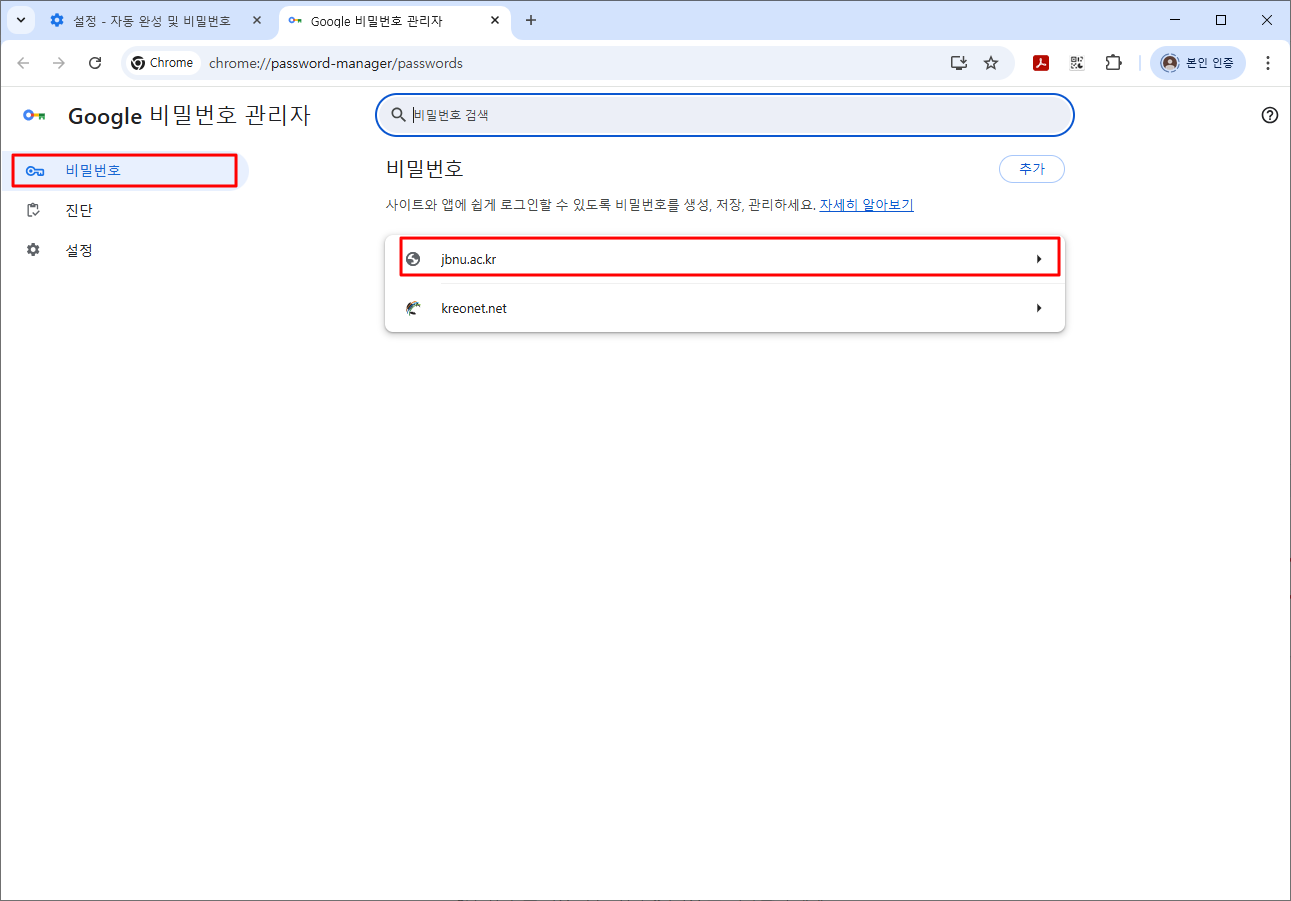Click the 비밀번호 검색 search field
The height and width of the screenshot is (901, 1291).
[x=724, y=115]
